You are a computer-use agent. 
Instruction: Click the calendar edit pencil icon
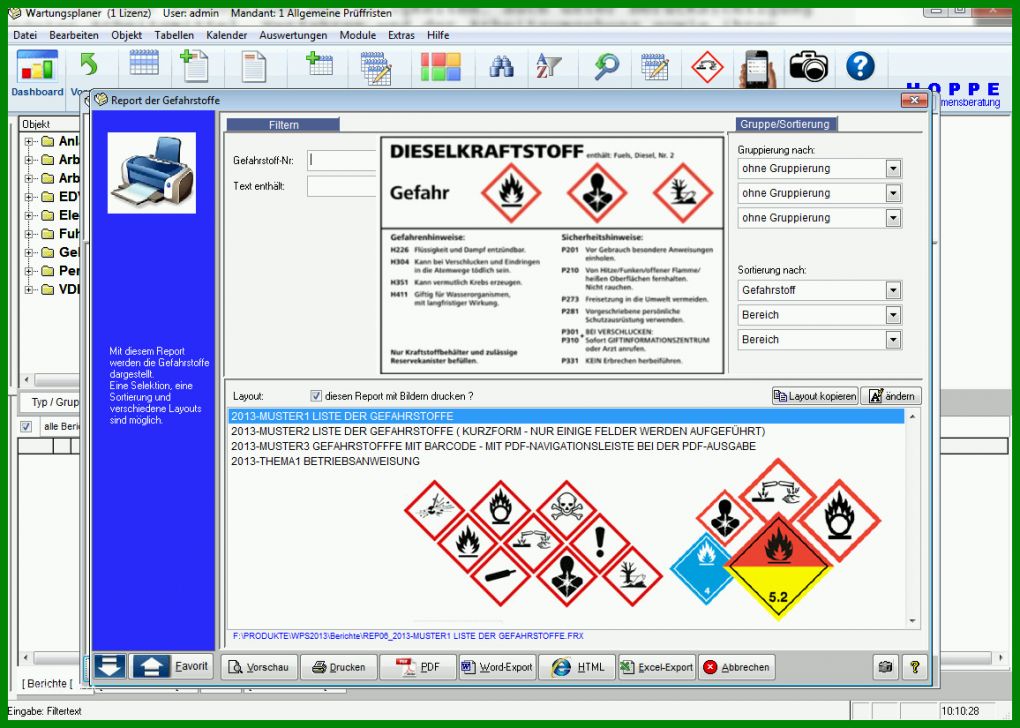pyautogui.click(x=376, y=68)
